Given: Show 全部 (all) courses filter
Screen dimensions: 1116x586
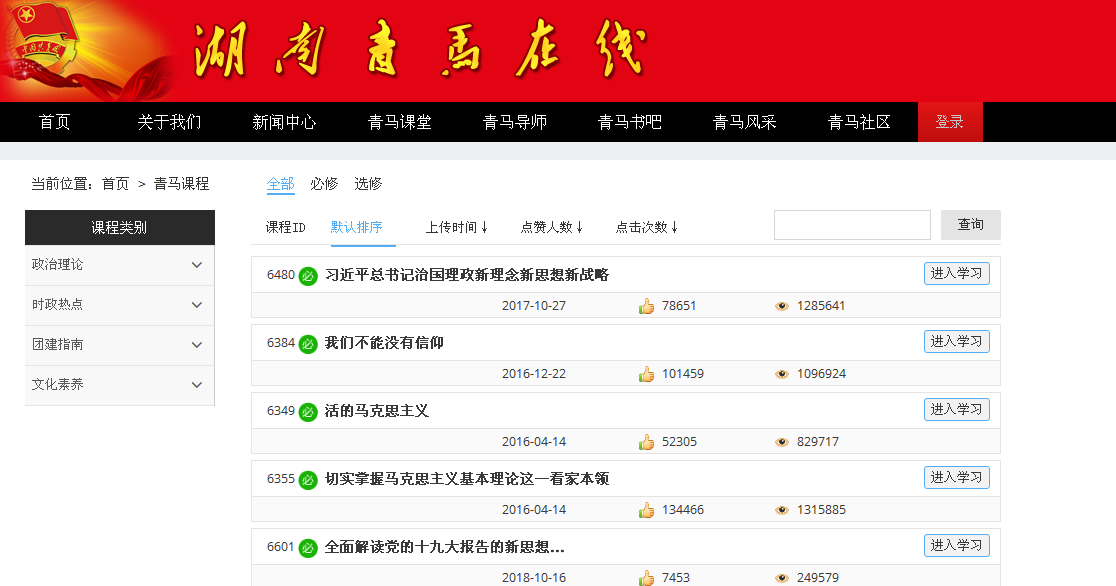Looking at the screenshot, I should tap(280, 184).
